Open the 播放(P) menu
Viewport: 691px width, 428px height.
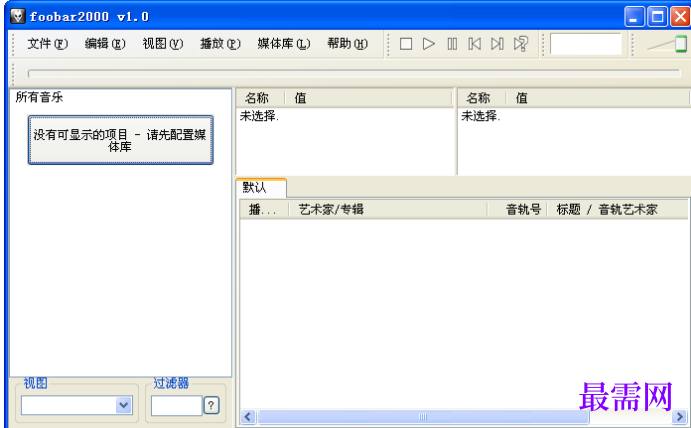(x=220, y=44)
